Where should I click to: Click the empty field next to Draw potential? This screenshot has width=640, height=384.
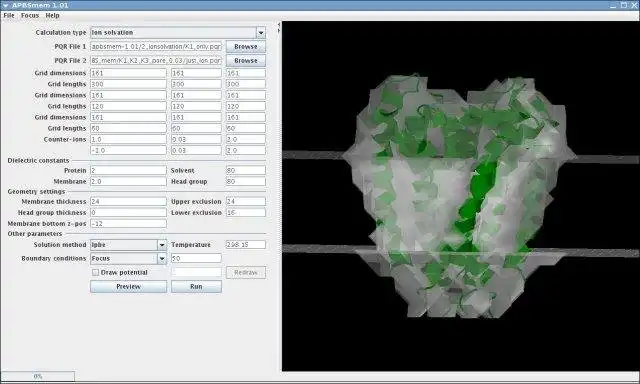[x=196, y=272]
